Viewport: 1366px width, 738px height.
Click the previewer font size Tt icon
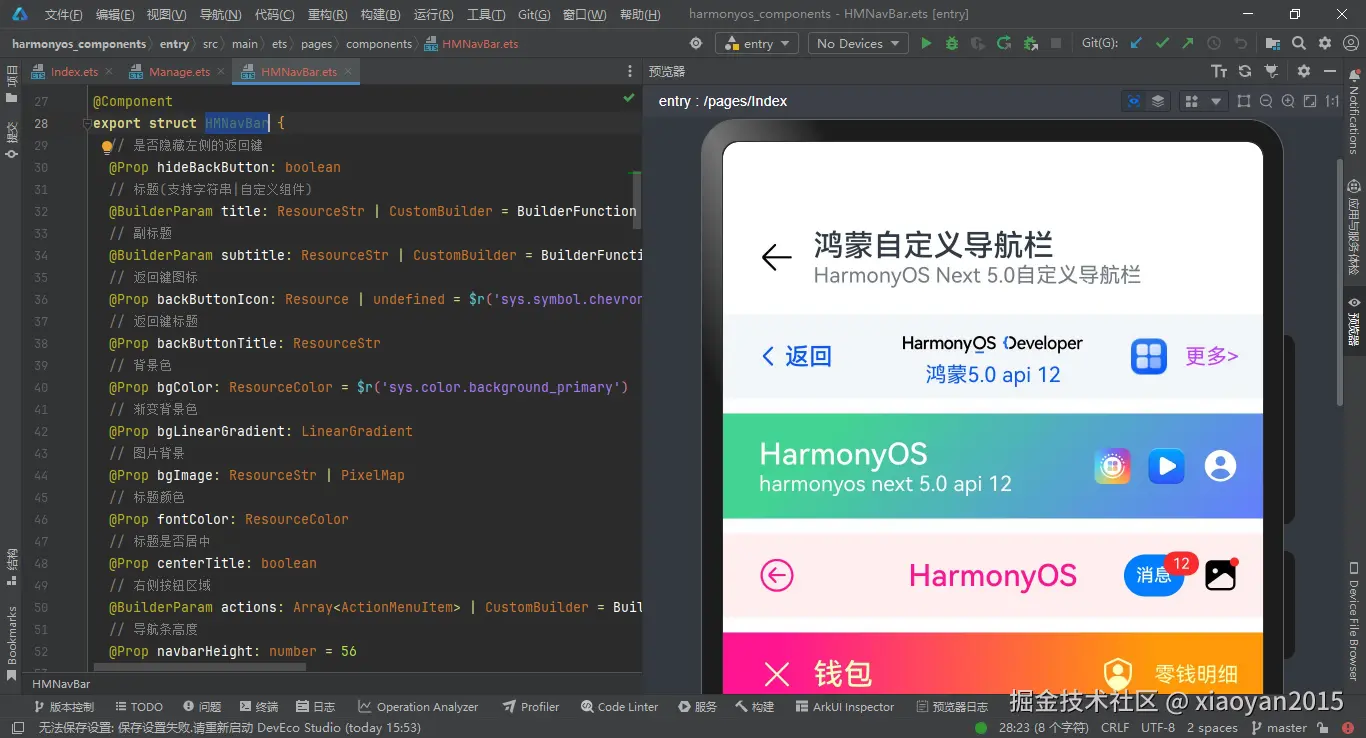pos(1219,71)
